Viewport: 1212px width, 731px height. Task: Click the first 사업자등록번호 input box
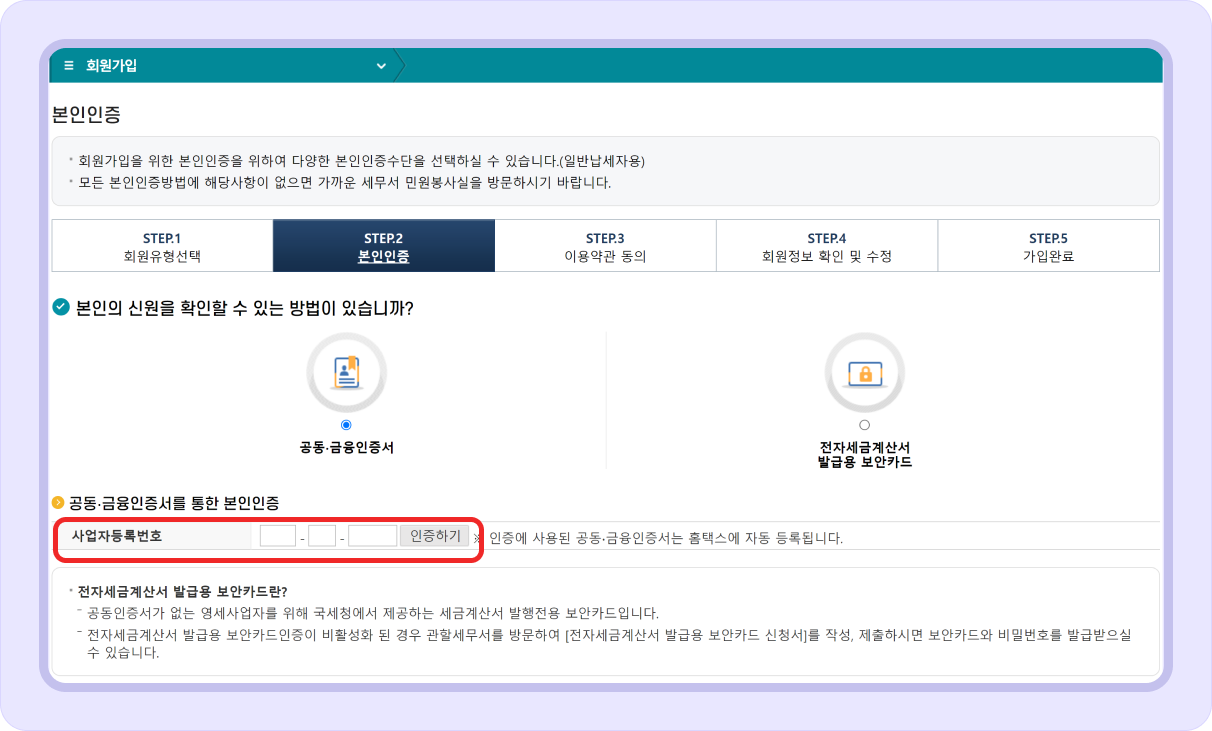point(276,535)
